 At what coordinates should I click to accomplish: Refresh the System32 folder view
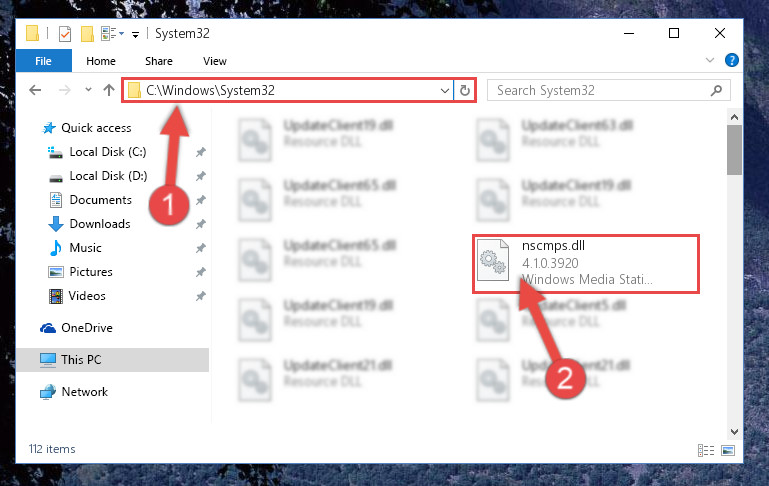point(464,90)
